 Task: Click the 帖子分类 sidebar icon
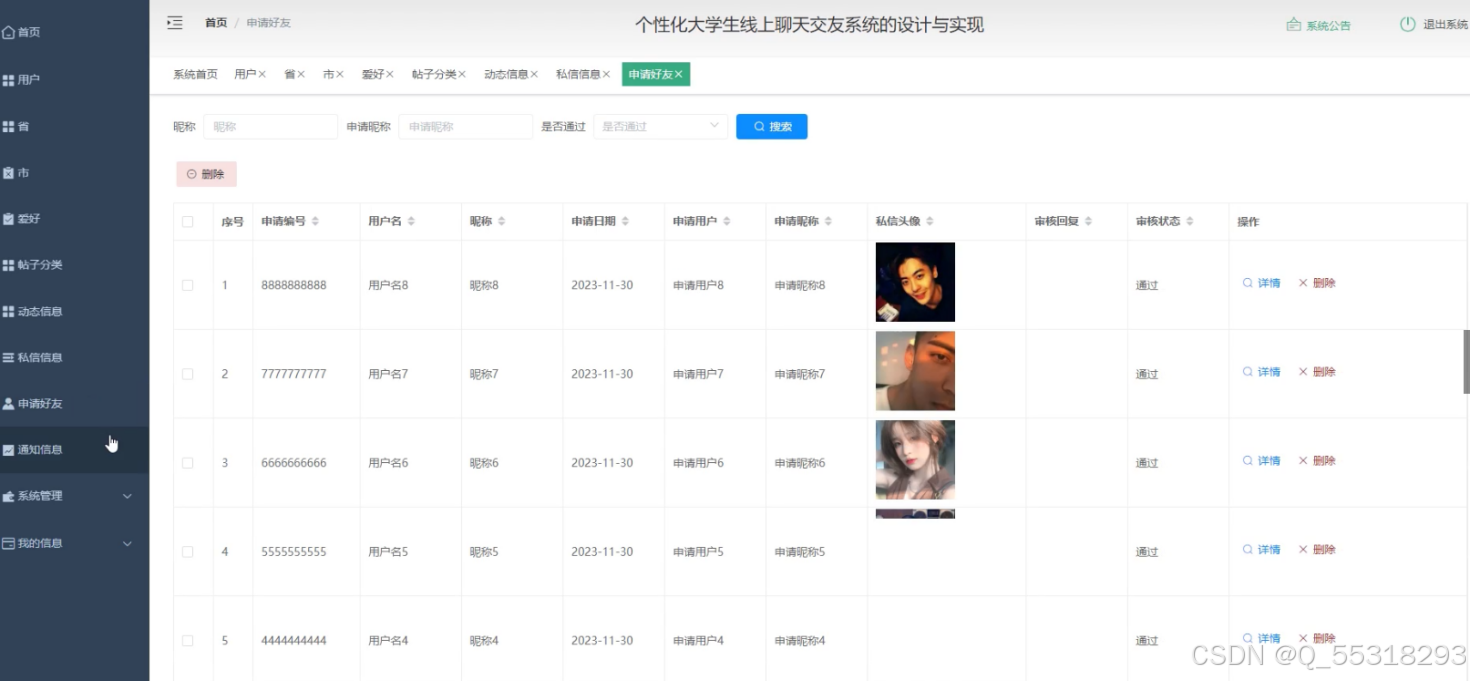pyautogui.click(x=10, y=264)
